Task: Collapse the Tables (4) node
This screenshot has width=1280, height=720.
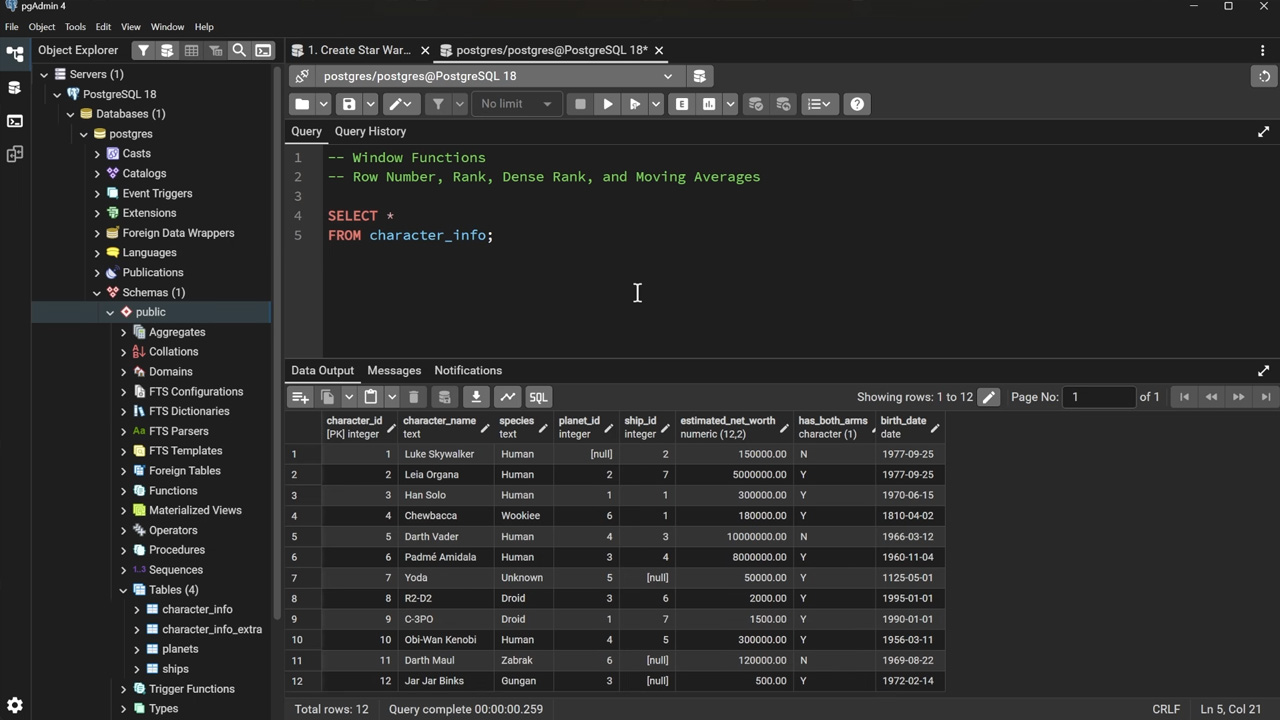Action: (124, 590)
